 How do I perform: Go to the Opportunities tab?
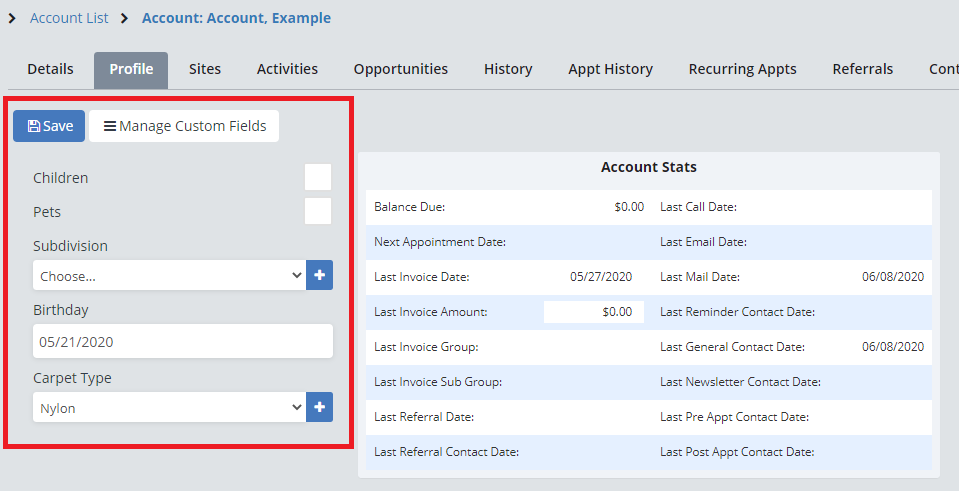click(x=400, y=69)
